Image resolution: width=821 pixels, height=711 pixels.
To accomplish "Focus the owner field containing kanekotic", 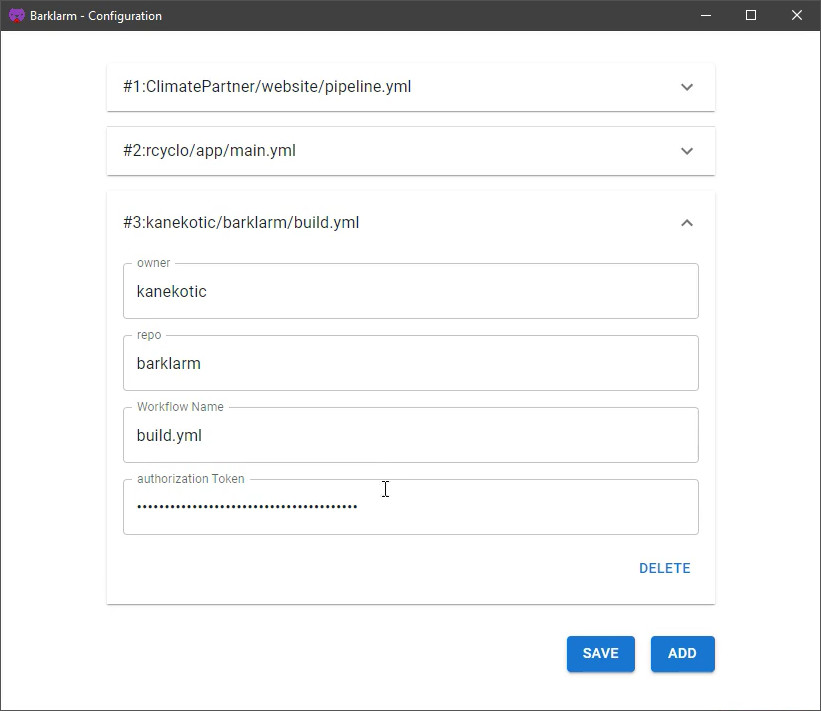I will tap(410, 291).
